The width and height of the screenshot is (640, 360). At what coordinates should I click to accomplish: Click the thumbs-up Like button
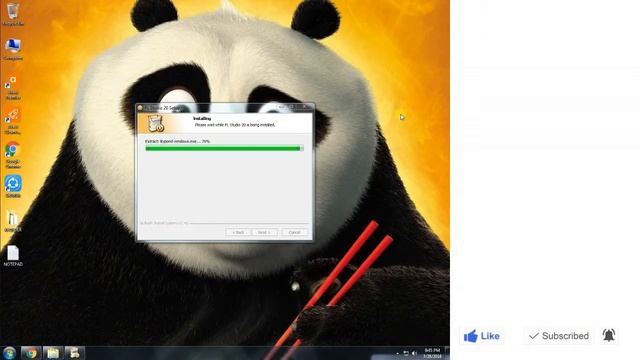[482, 336]
